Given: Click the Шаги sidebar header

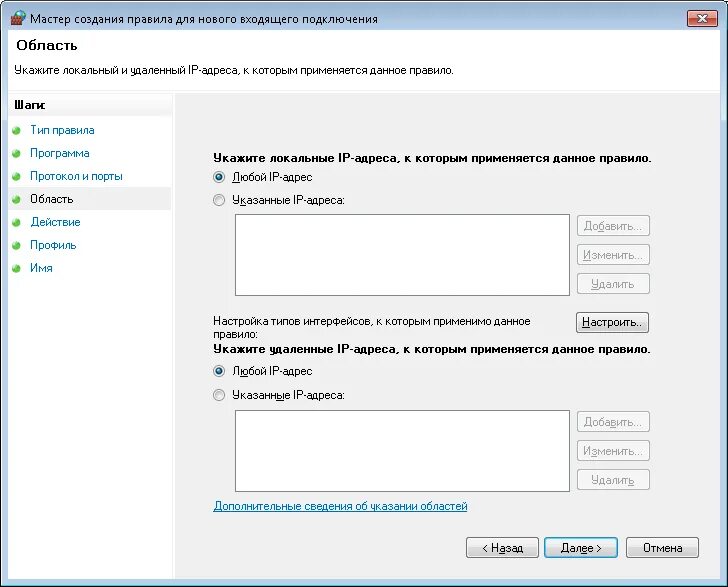Looking at the screenshot, I should (30, 105).
